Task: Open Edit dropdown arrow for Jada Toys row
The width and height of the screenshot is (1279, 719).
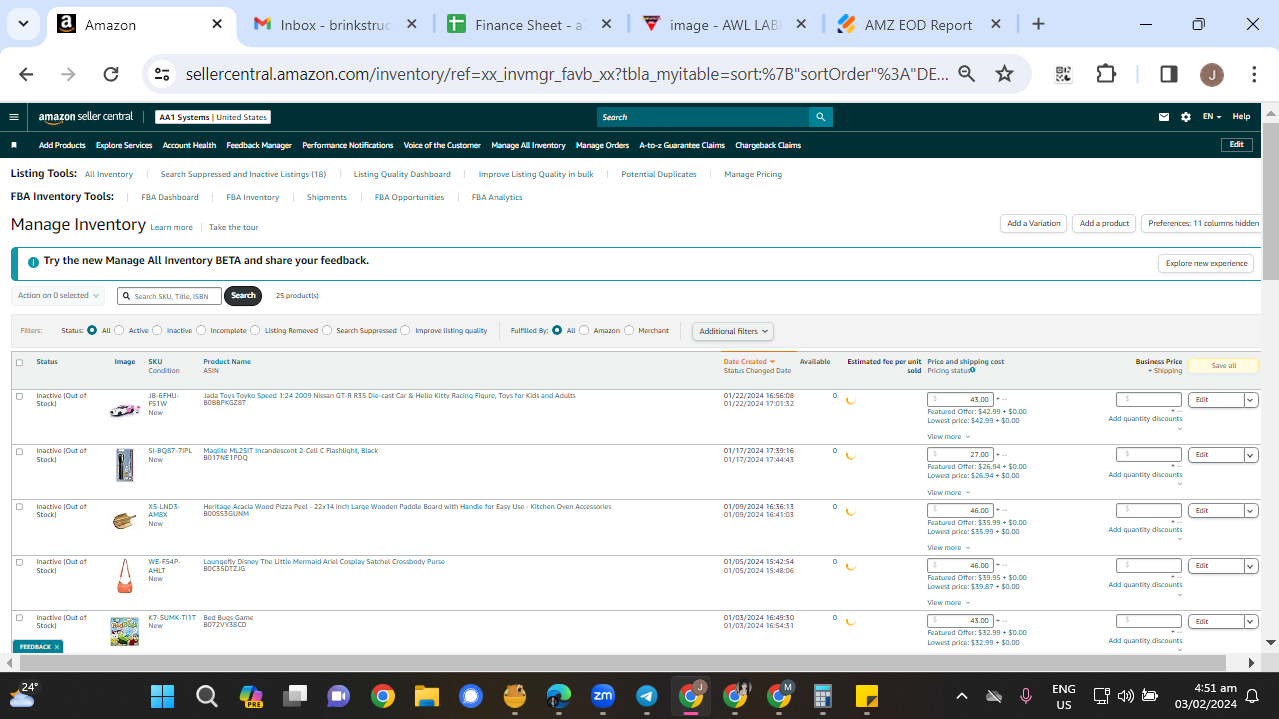Action: tap(1250, 399)
